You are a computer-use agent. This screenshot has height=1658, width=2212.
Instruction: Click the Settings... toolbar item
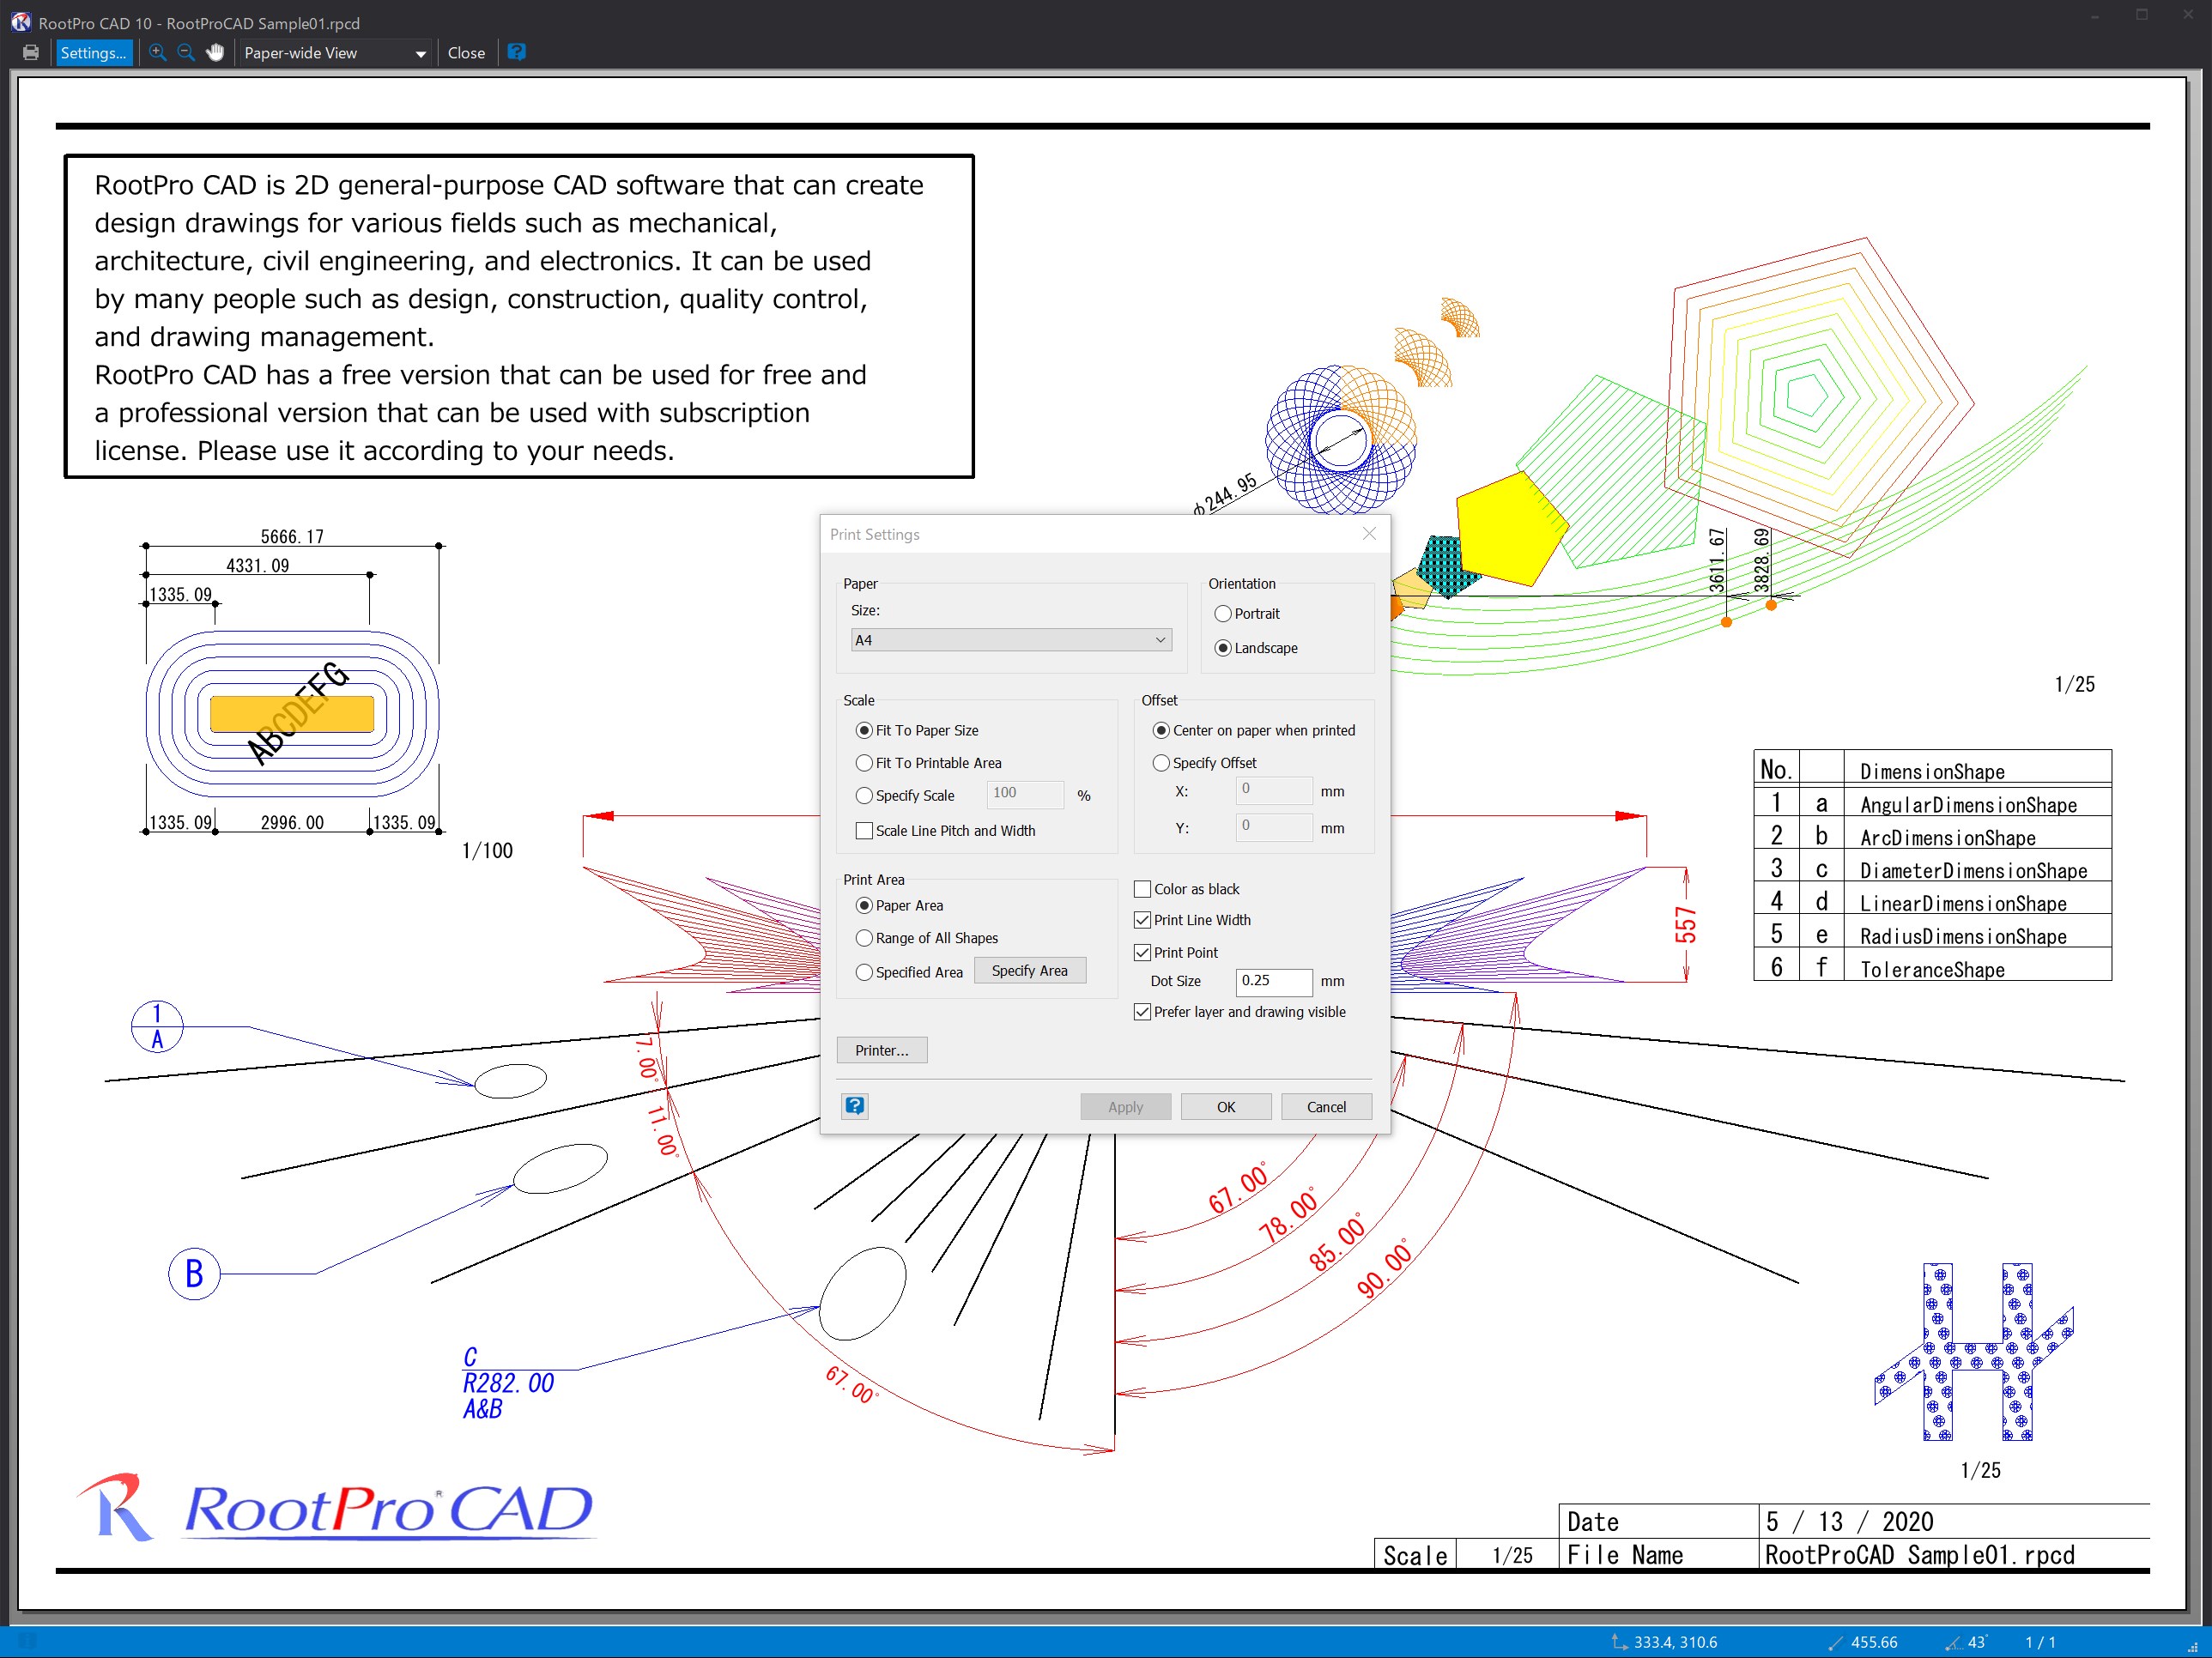click(x=93, y=53)
